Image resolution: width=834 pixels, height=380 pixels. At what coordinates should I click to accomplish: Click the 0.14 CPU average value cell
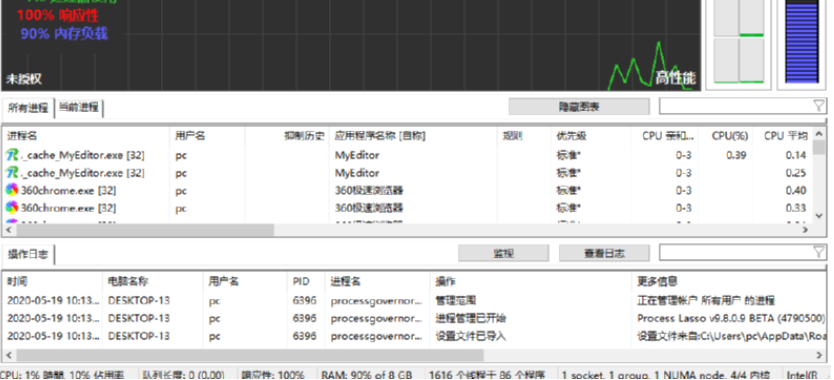[796, 155]
